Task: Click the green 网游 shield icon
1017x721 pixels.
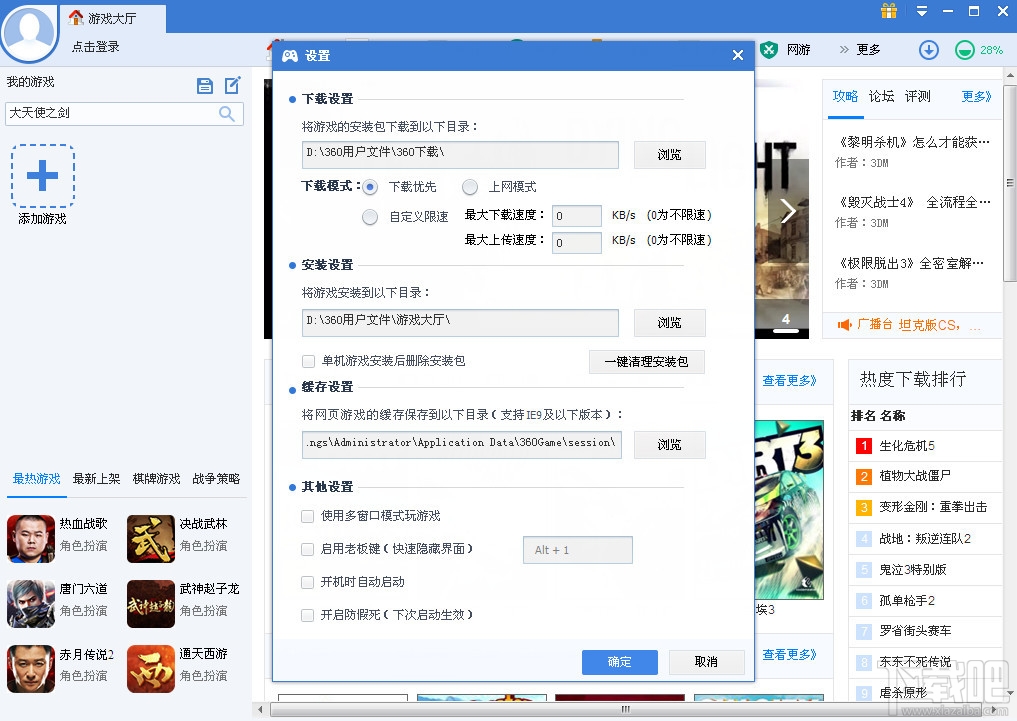Action: pos(767,49)
